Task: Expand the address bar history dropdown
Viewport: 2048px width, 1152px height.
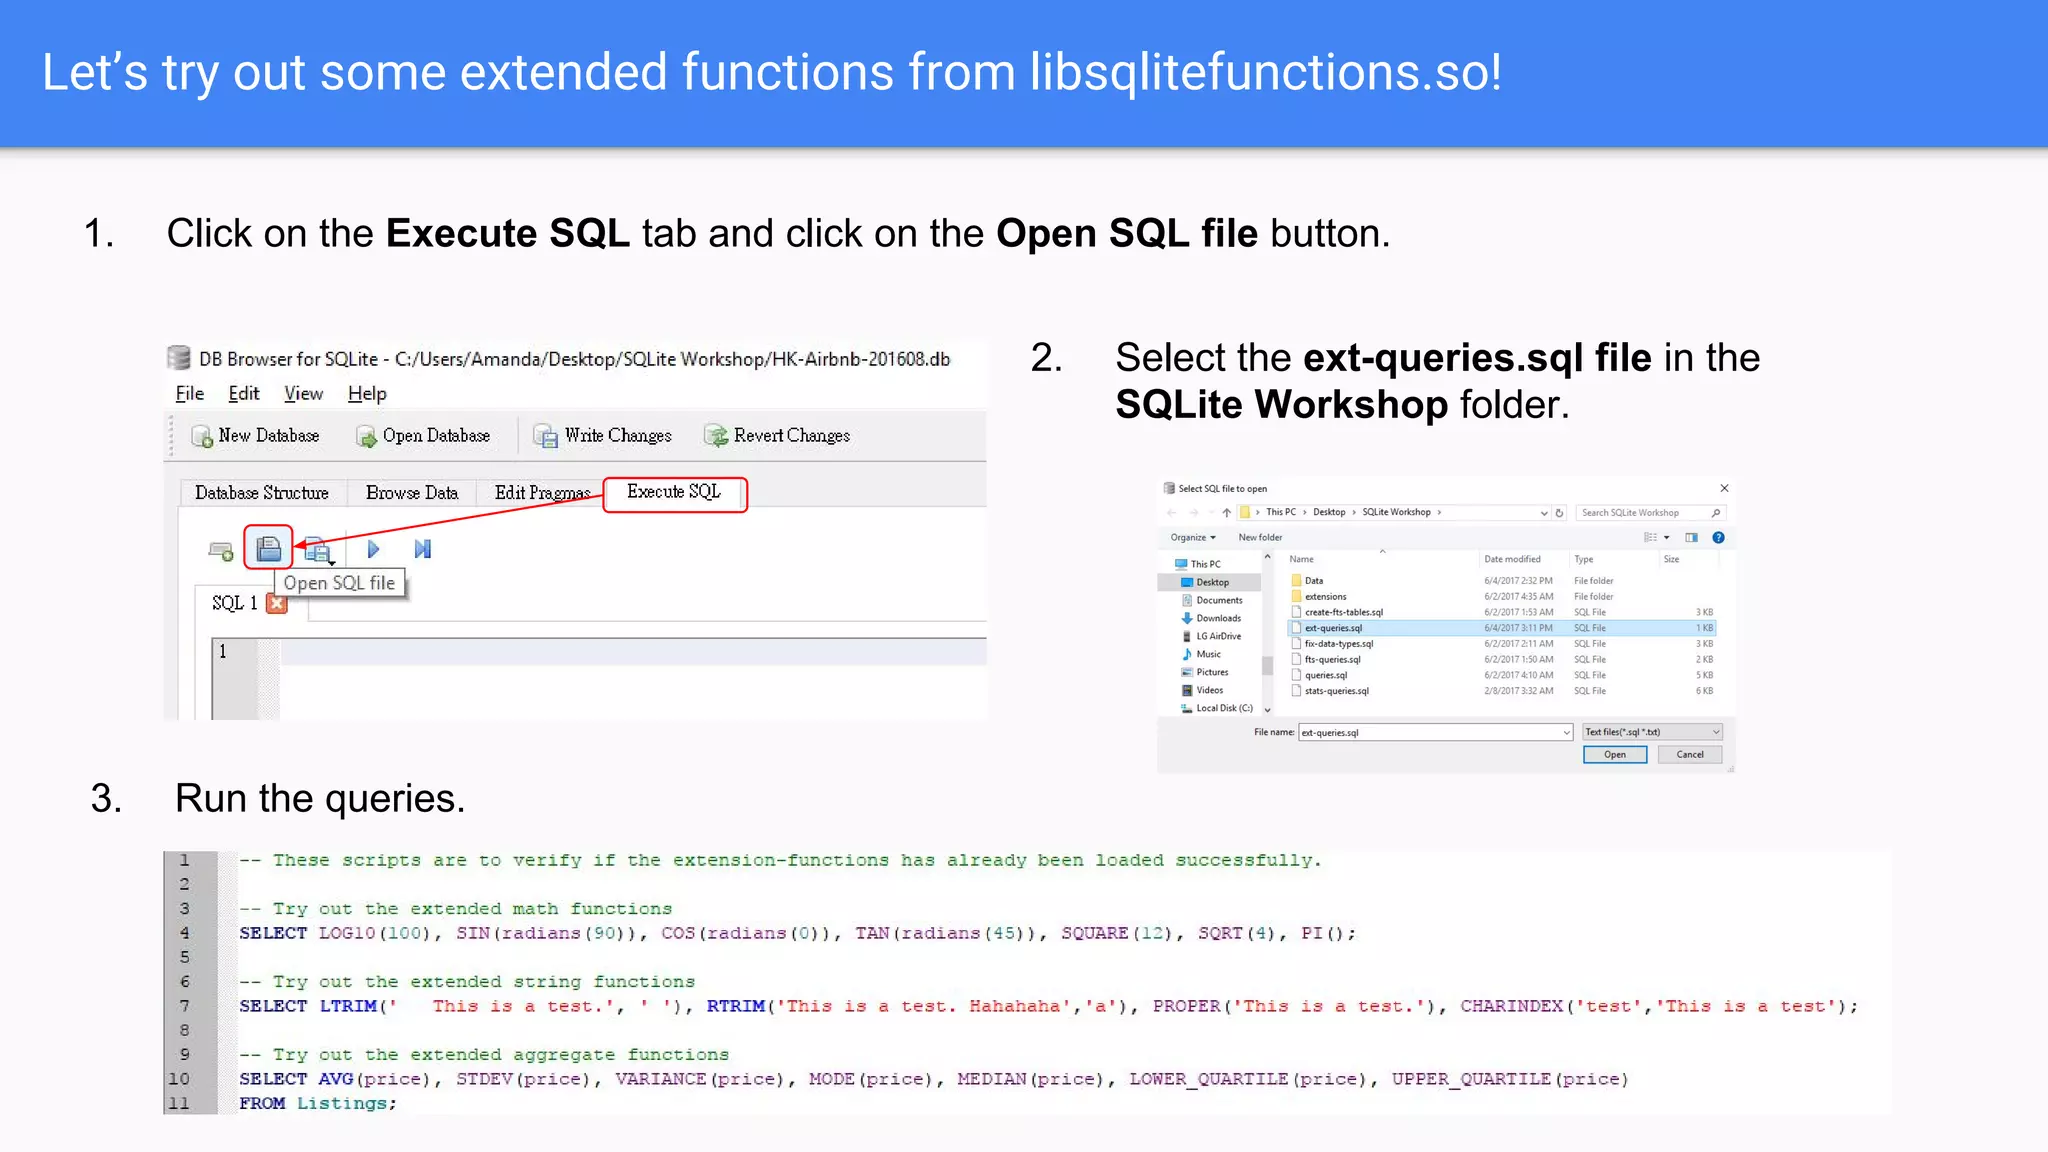Action: [x=1544, y=513]
